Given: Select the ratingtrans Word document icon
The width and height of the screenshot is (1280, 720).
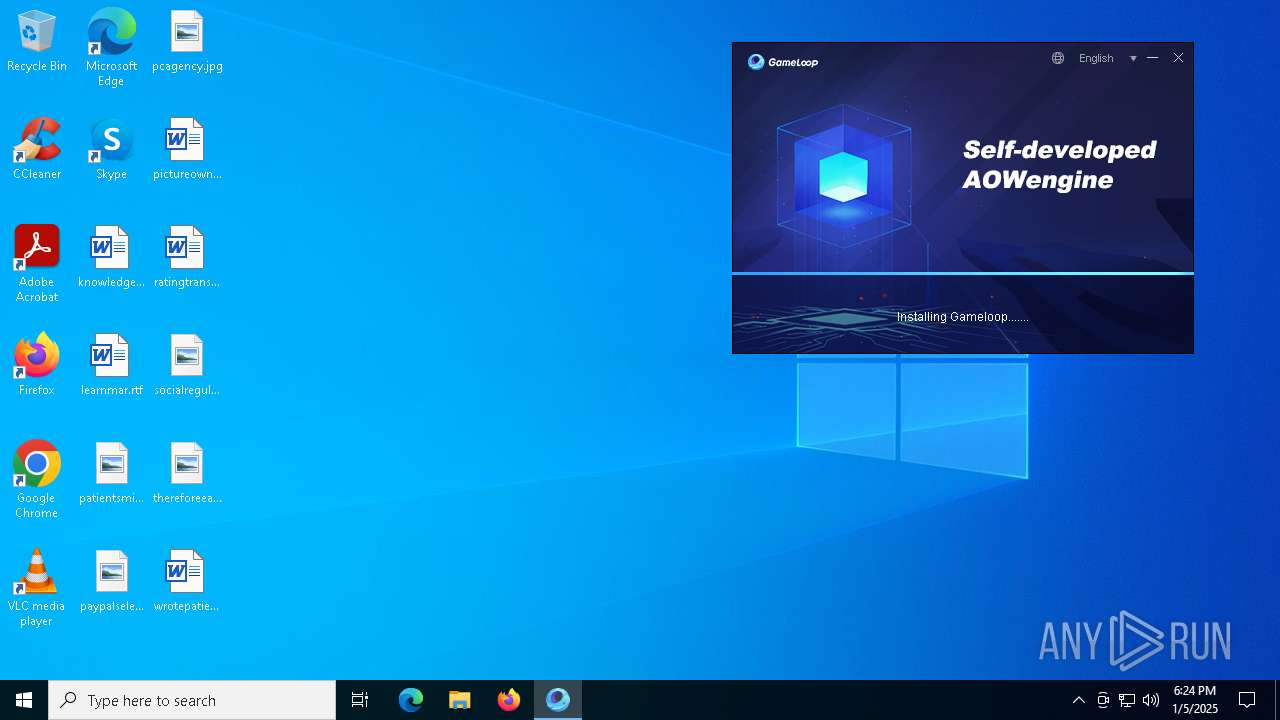Looking at the screenshot, I should (x=187, y=258).
